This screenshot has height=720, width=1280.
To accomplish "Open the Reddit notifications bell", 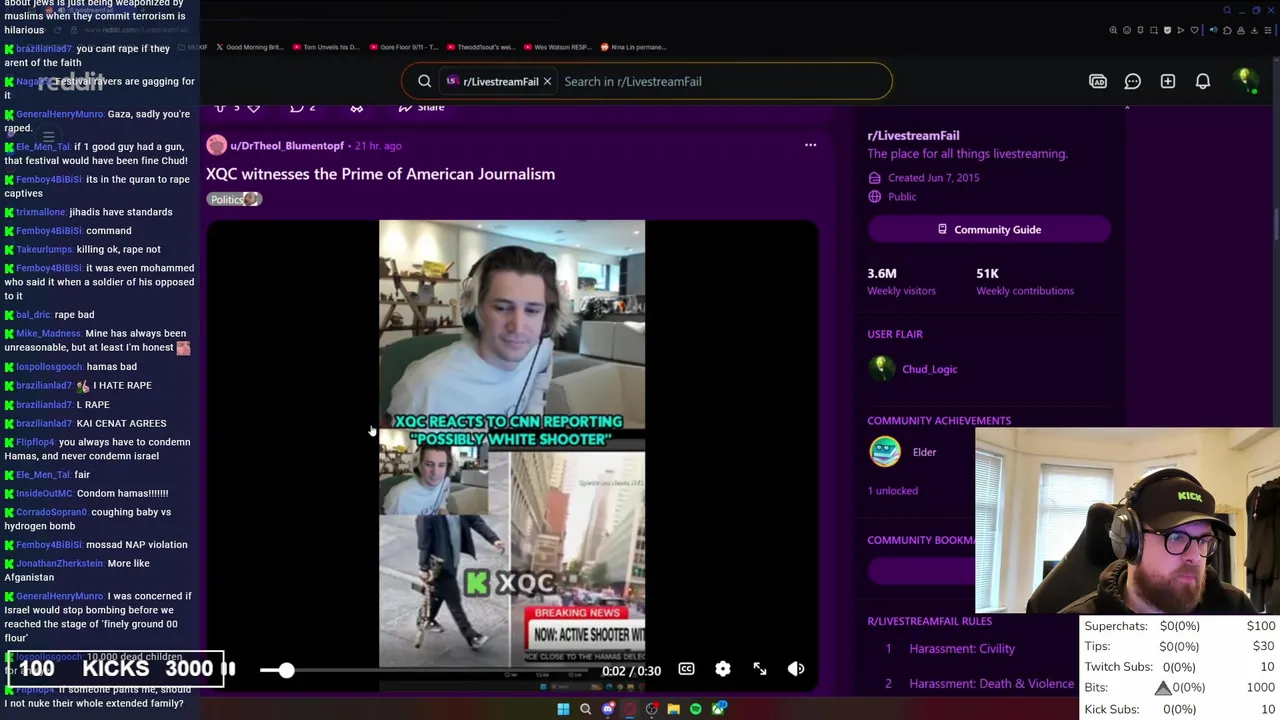I will pos(1203,81).
